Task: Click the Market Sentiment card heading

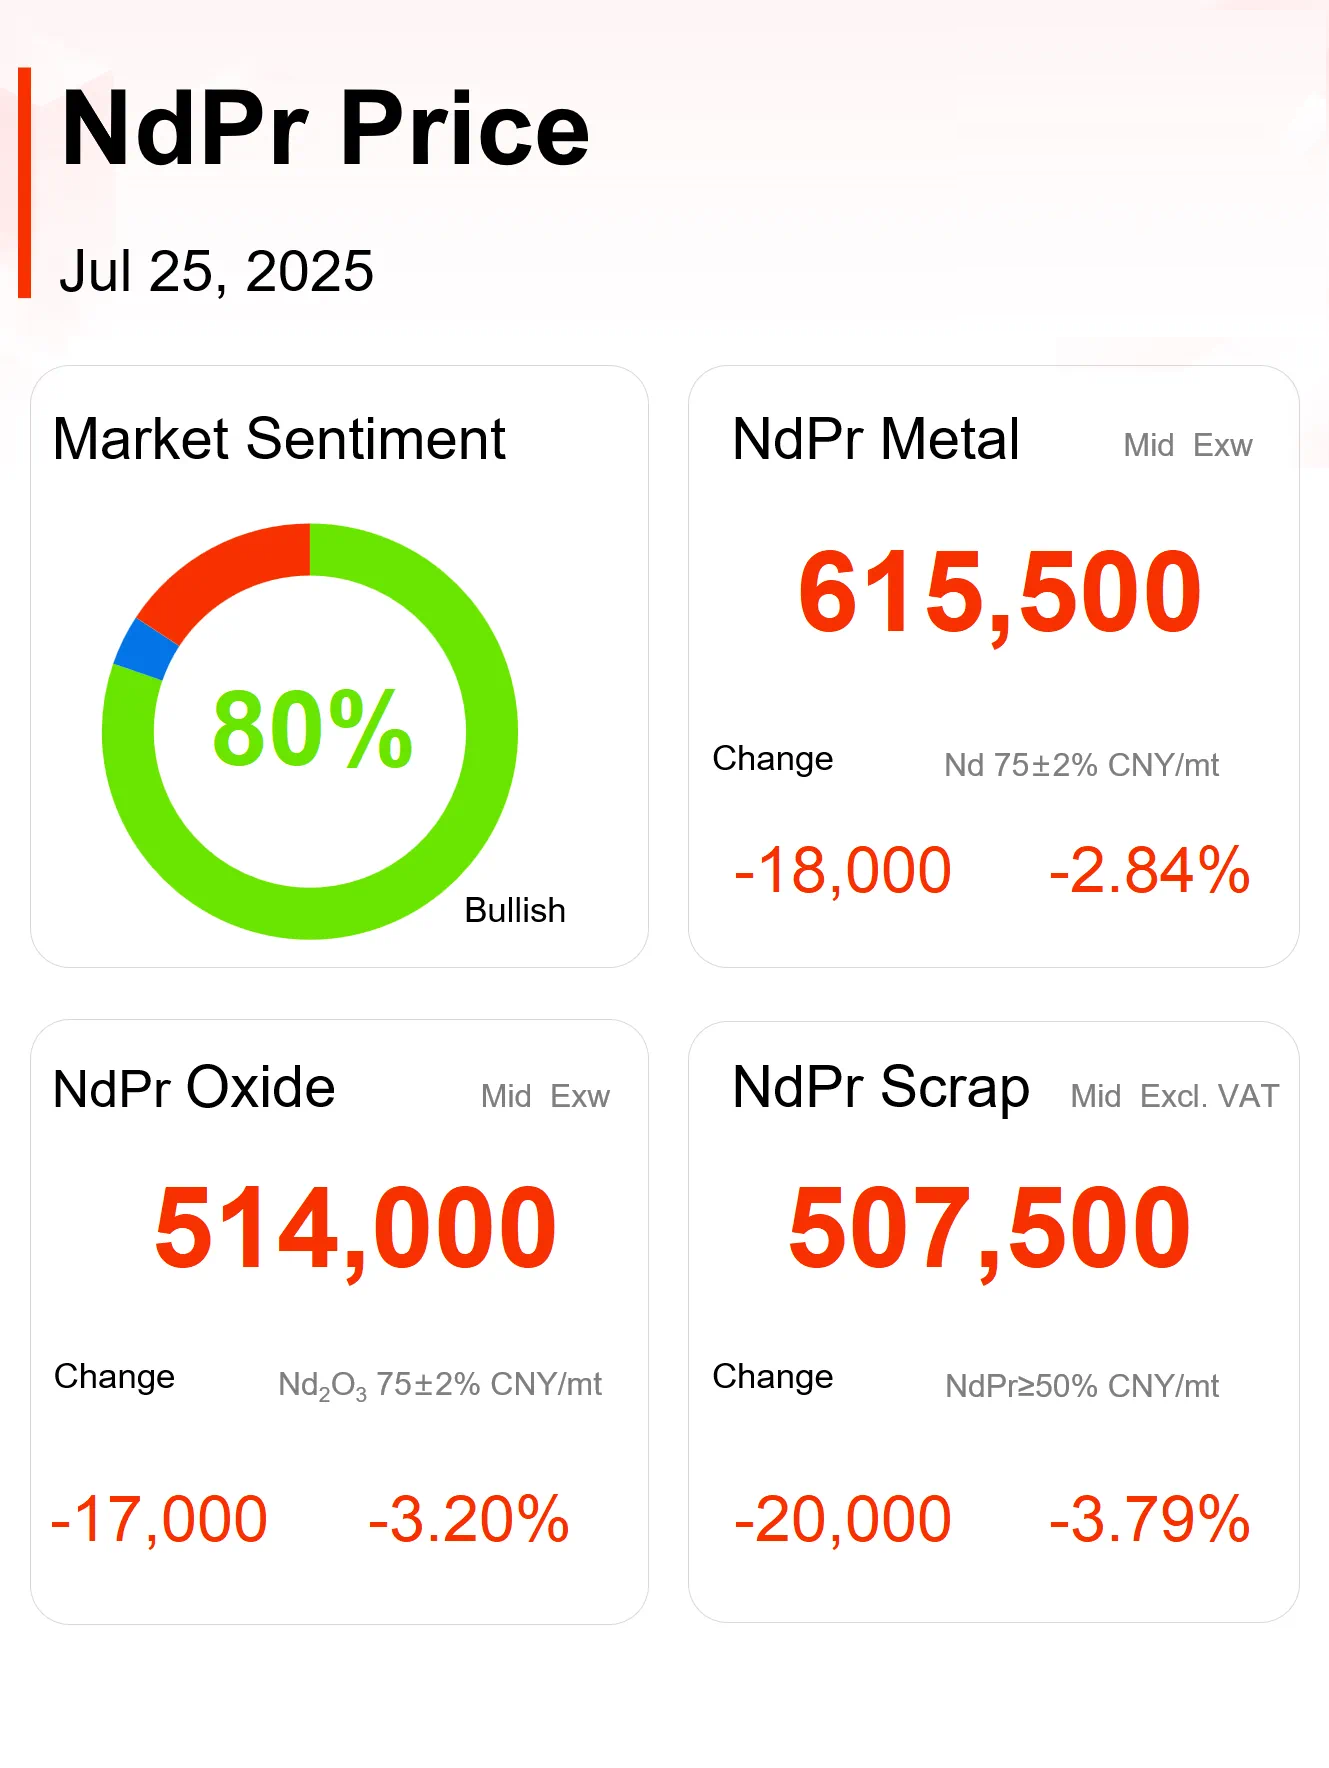Action: tap(279, 439)
